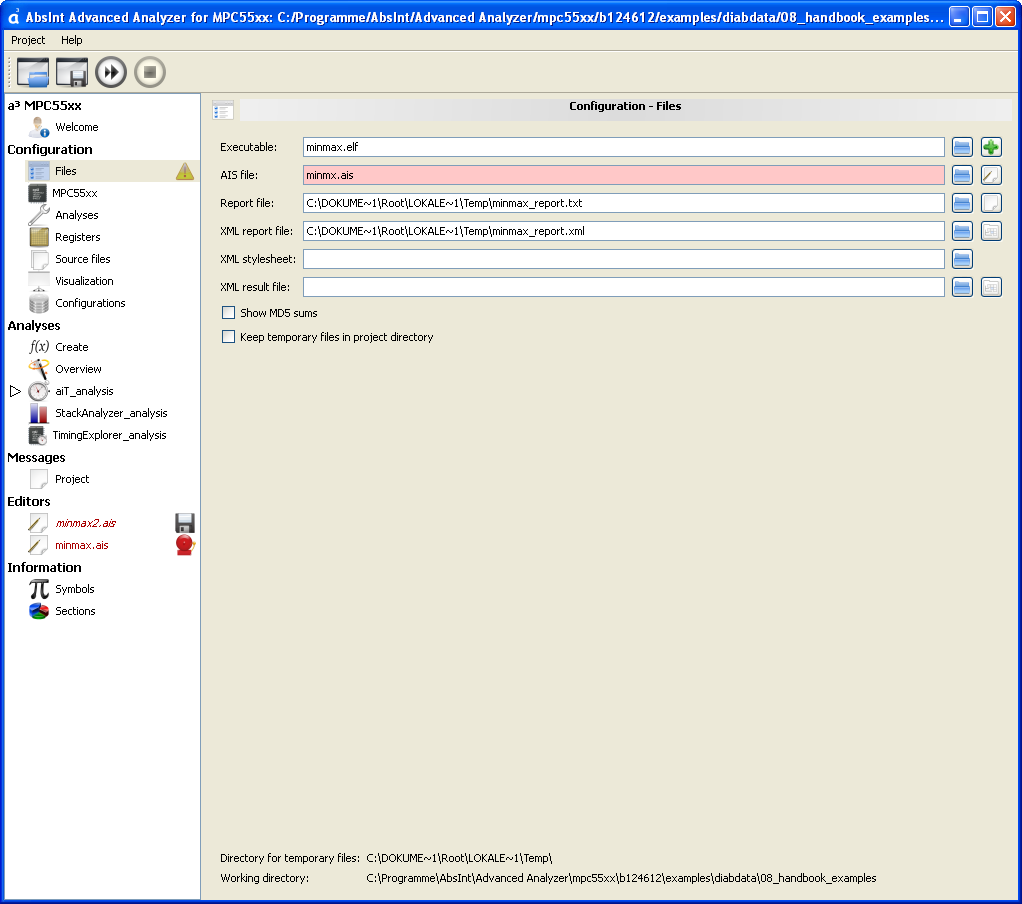Close the AbsInt Advanced Analyzer window
The height and width of the screenshot is (904, 1022).
(1006, 16)
